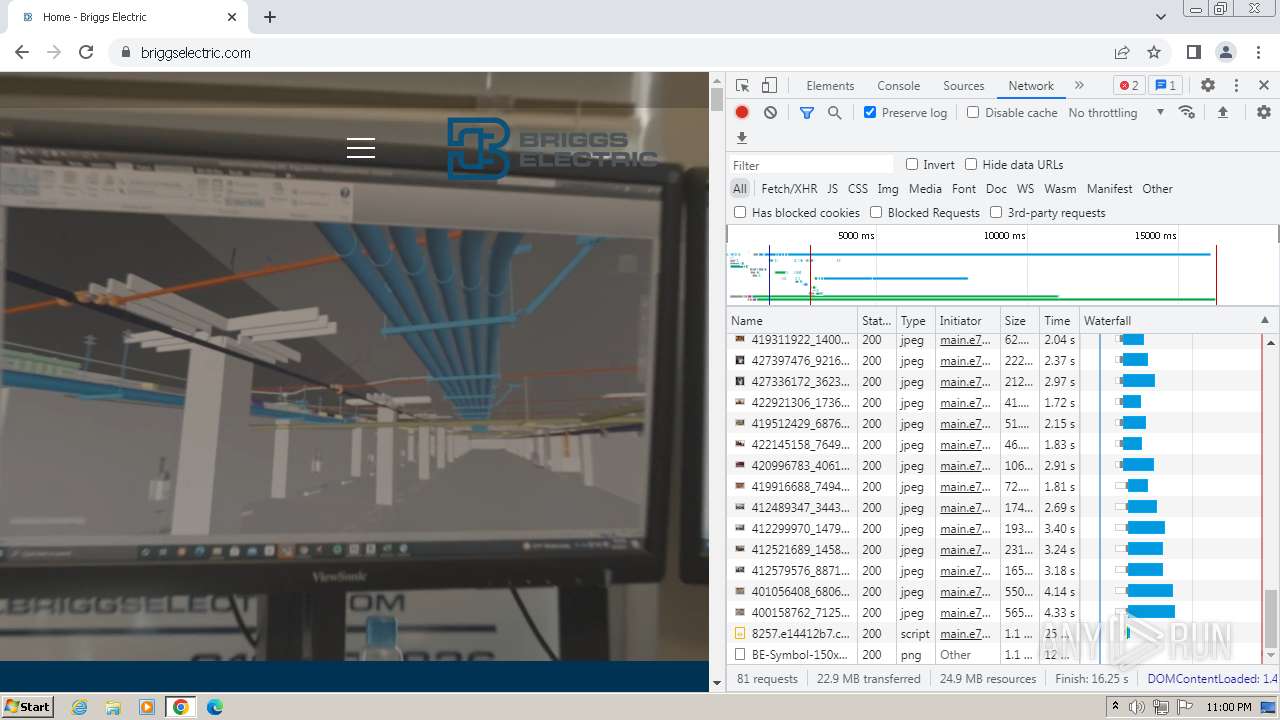
Task: Select the 8257.e14412b7 script request
Action: (x=800, y=633)
